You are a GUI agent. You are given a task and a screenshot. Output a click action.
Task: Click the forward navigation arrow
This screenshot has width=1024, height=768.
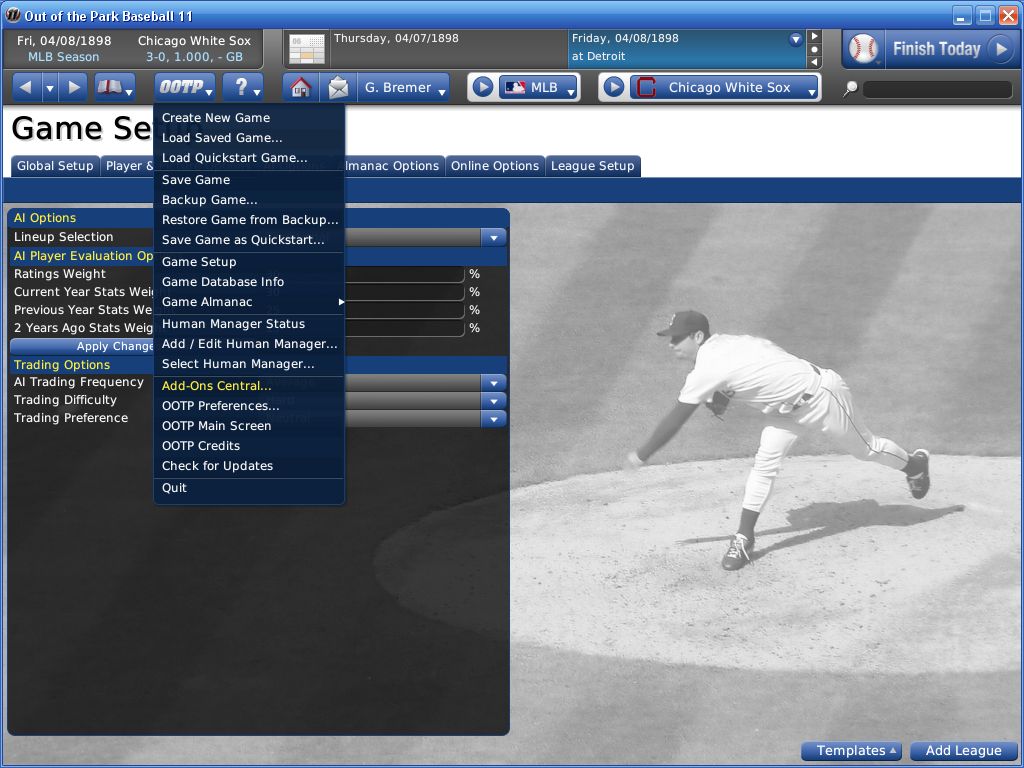pyautogui.click(x=74, y=88)
